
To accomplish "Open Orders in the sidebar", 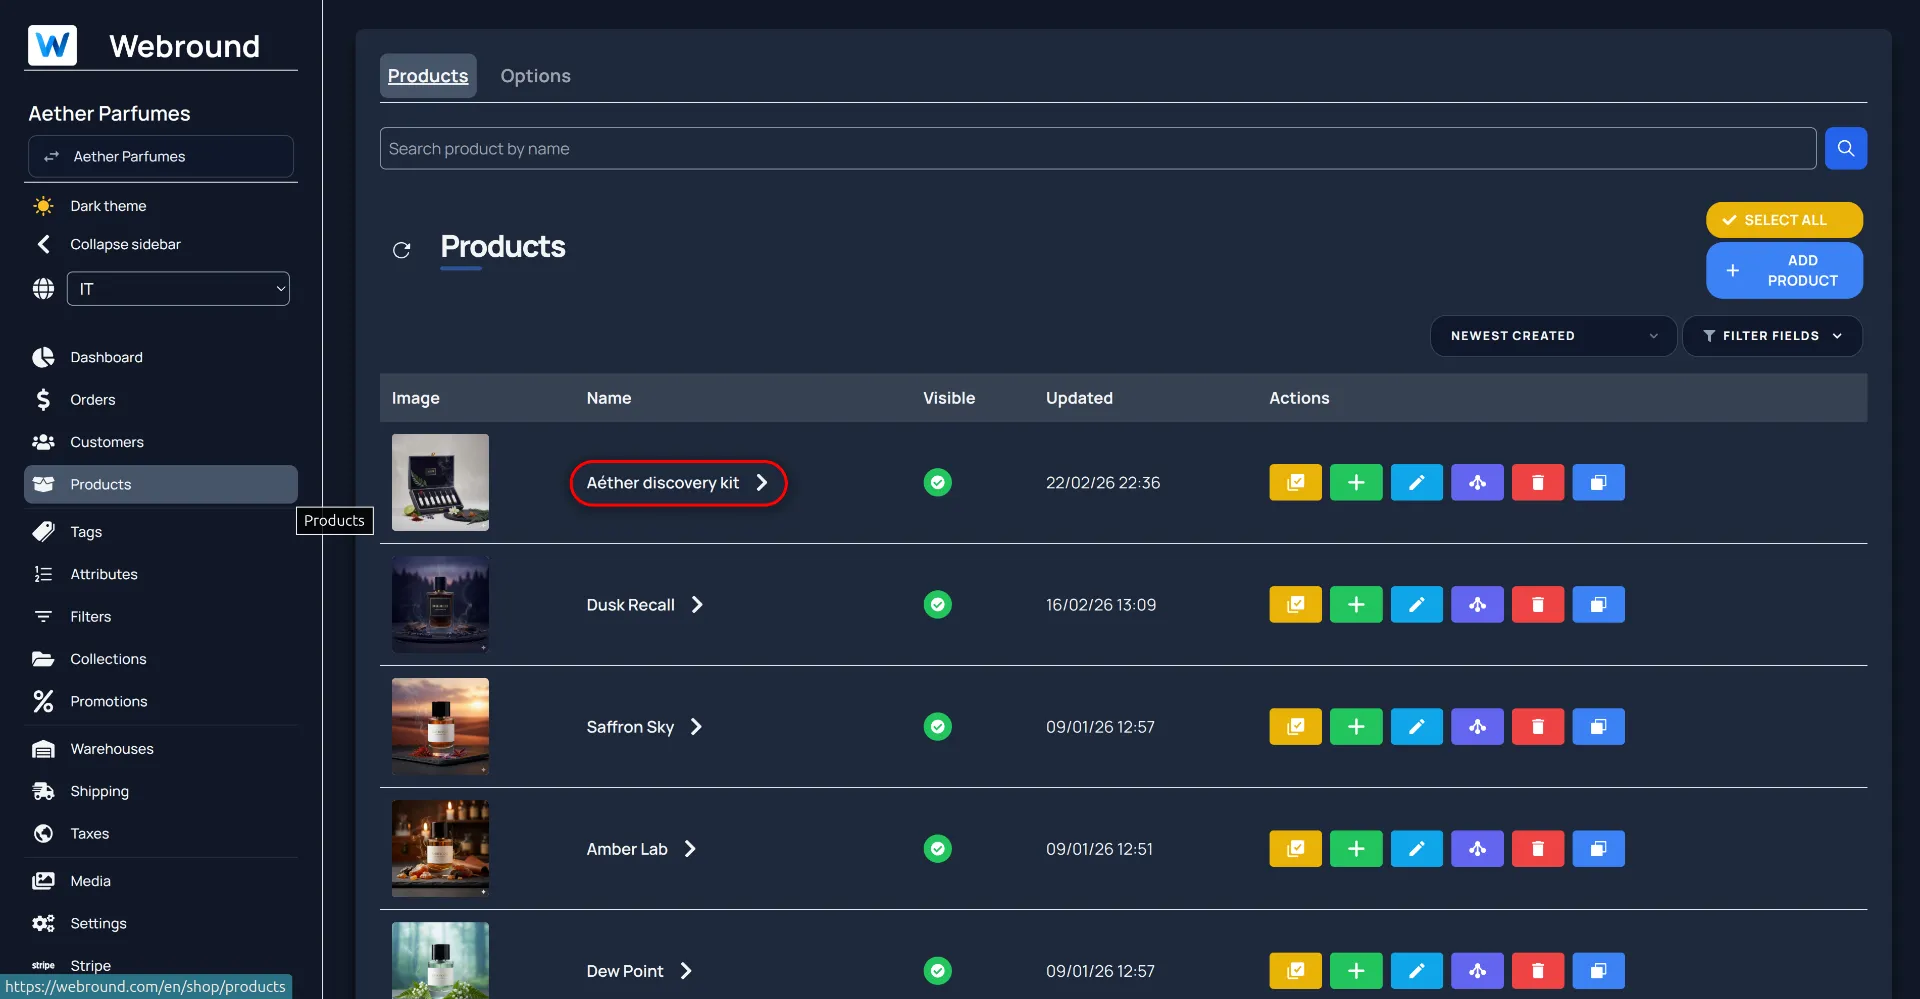I will pyautogui.click(x=93, y=400).
